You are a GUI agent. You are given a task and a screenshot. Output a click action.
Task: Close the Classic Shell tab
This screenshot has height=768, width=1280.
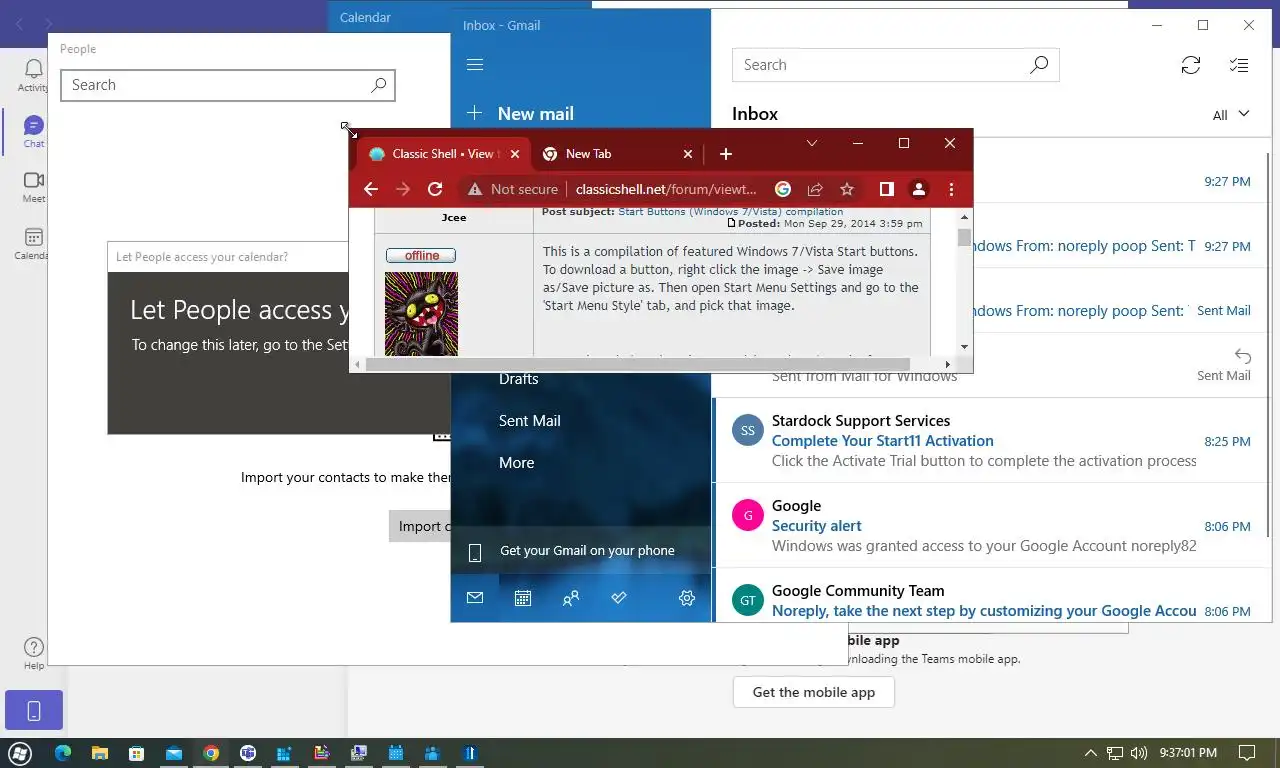(515, 154)
